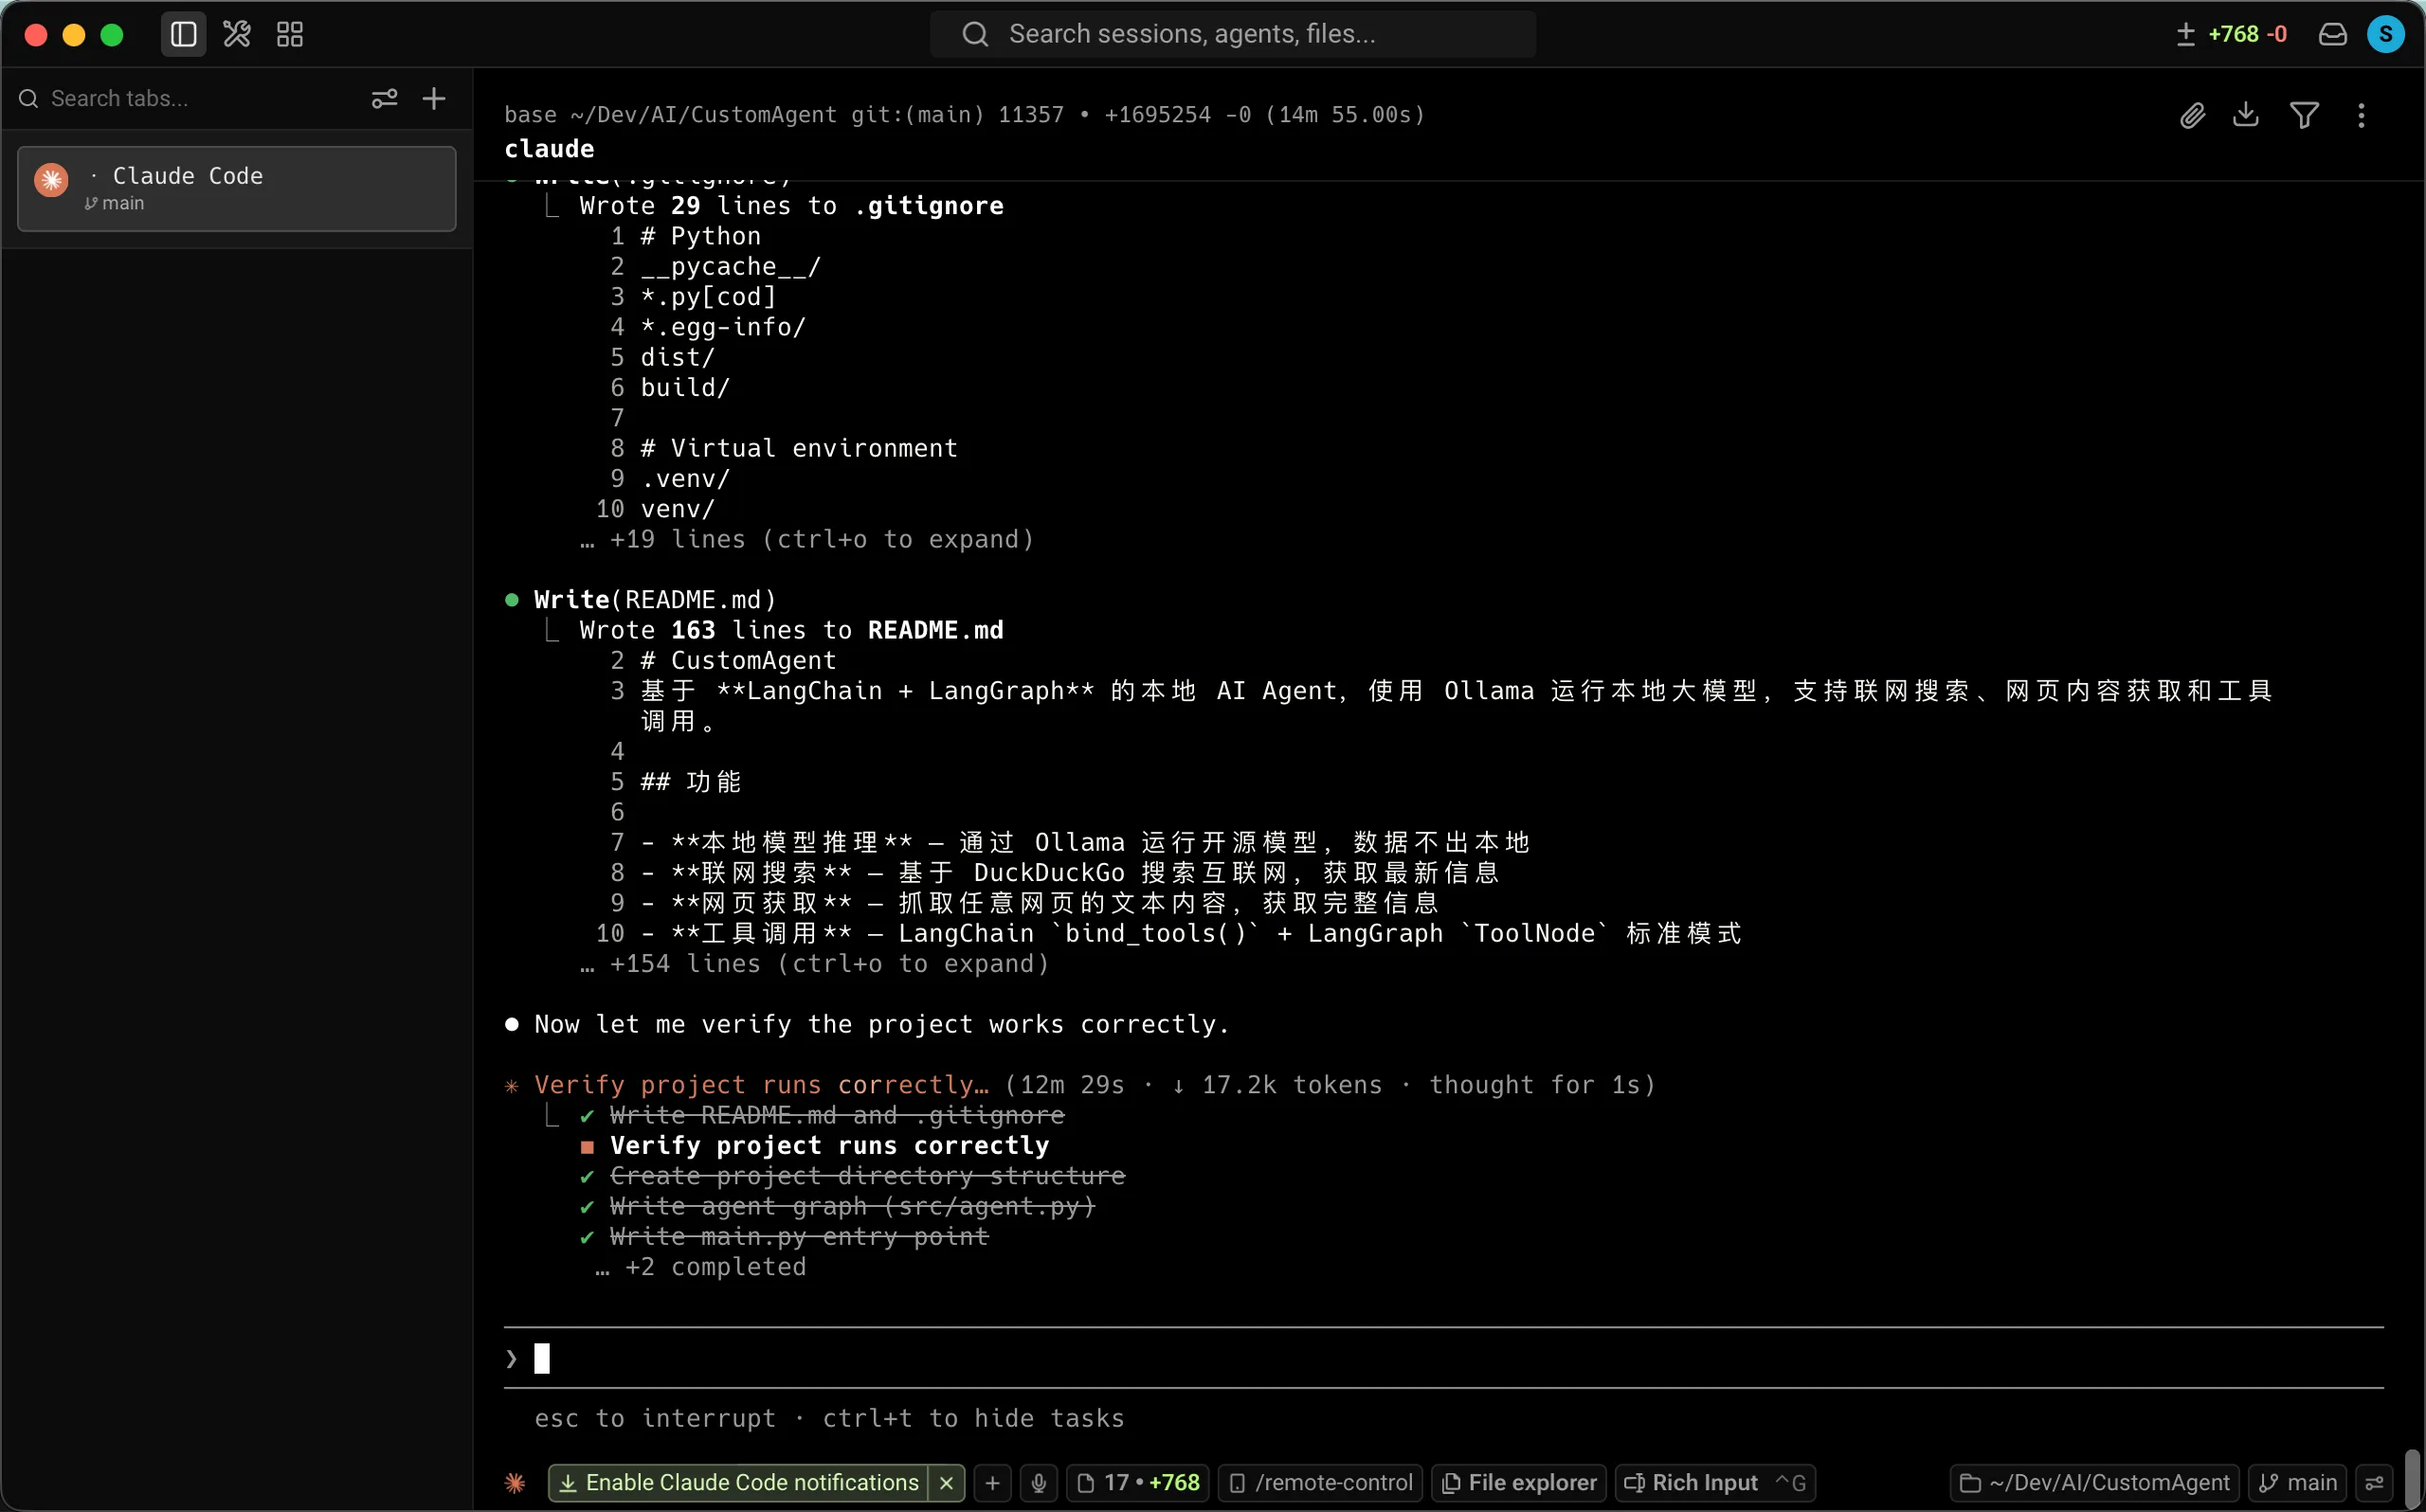Click the /remote-control button

coord(1320,1482)
